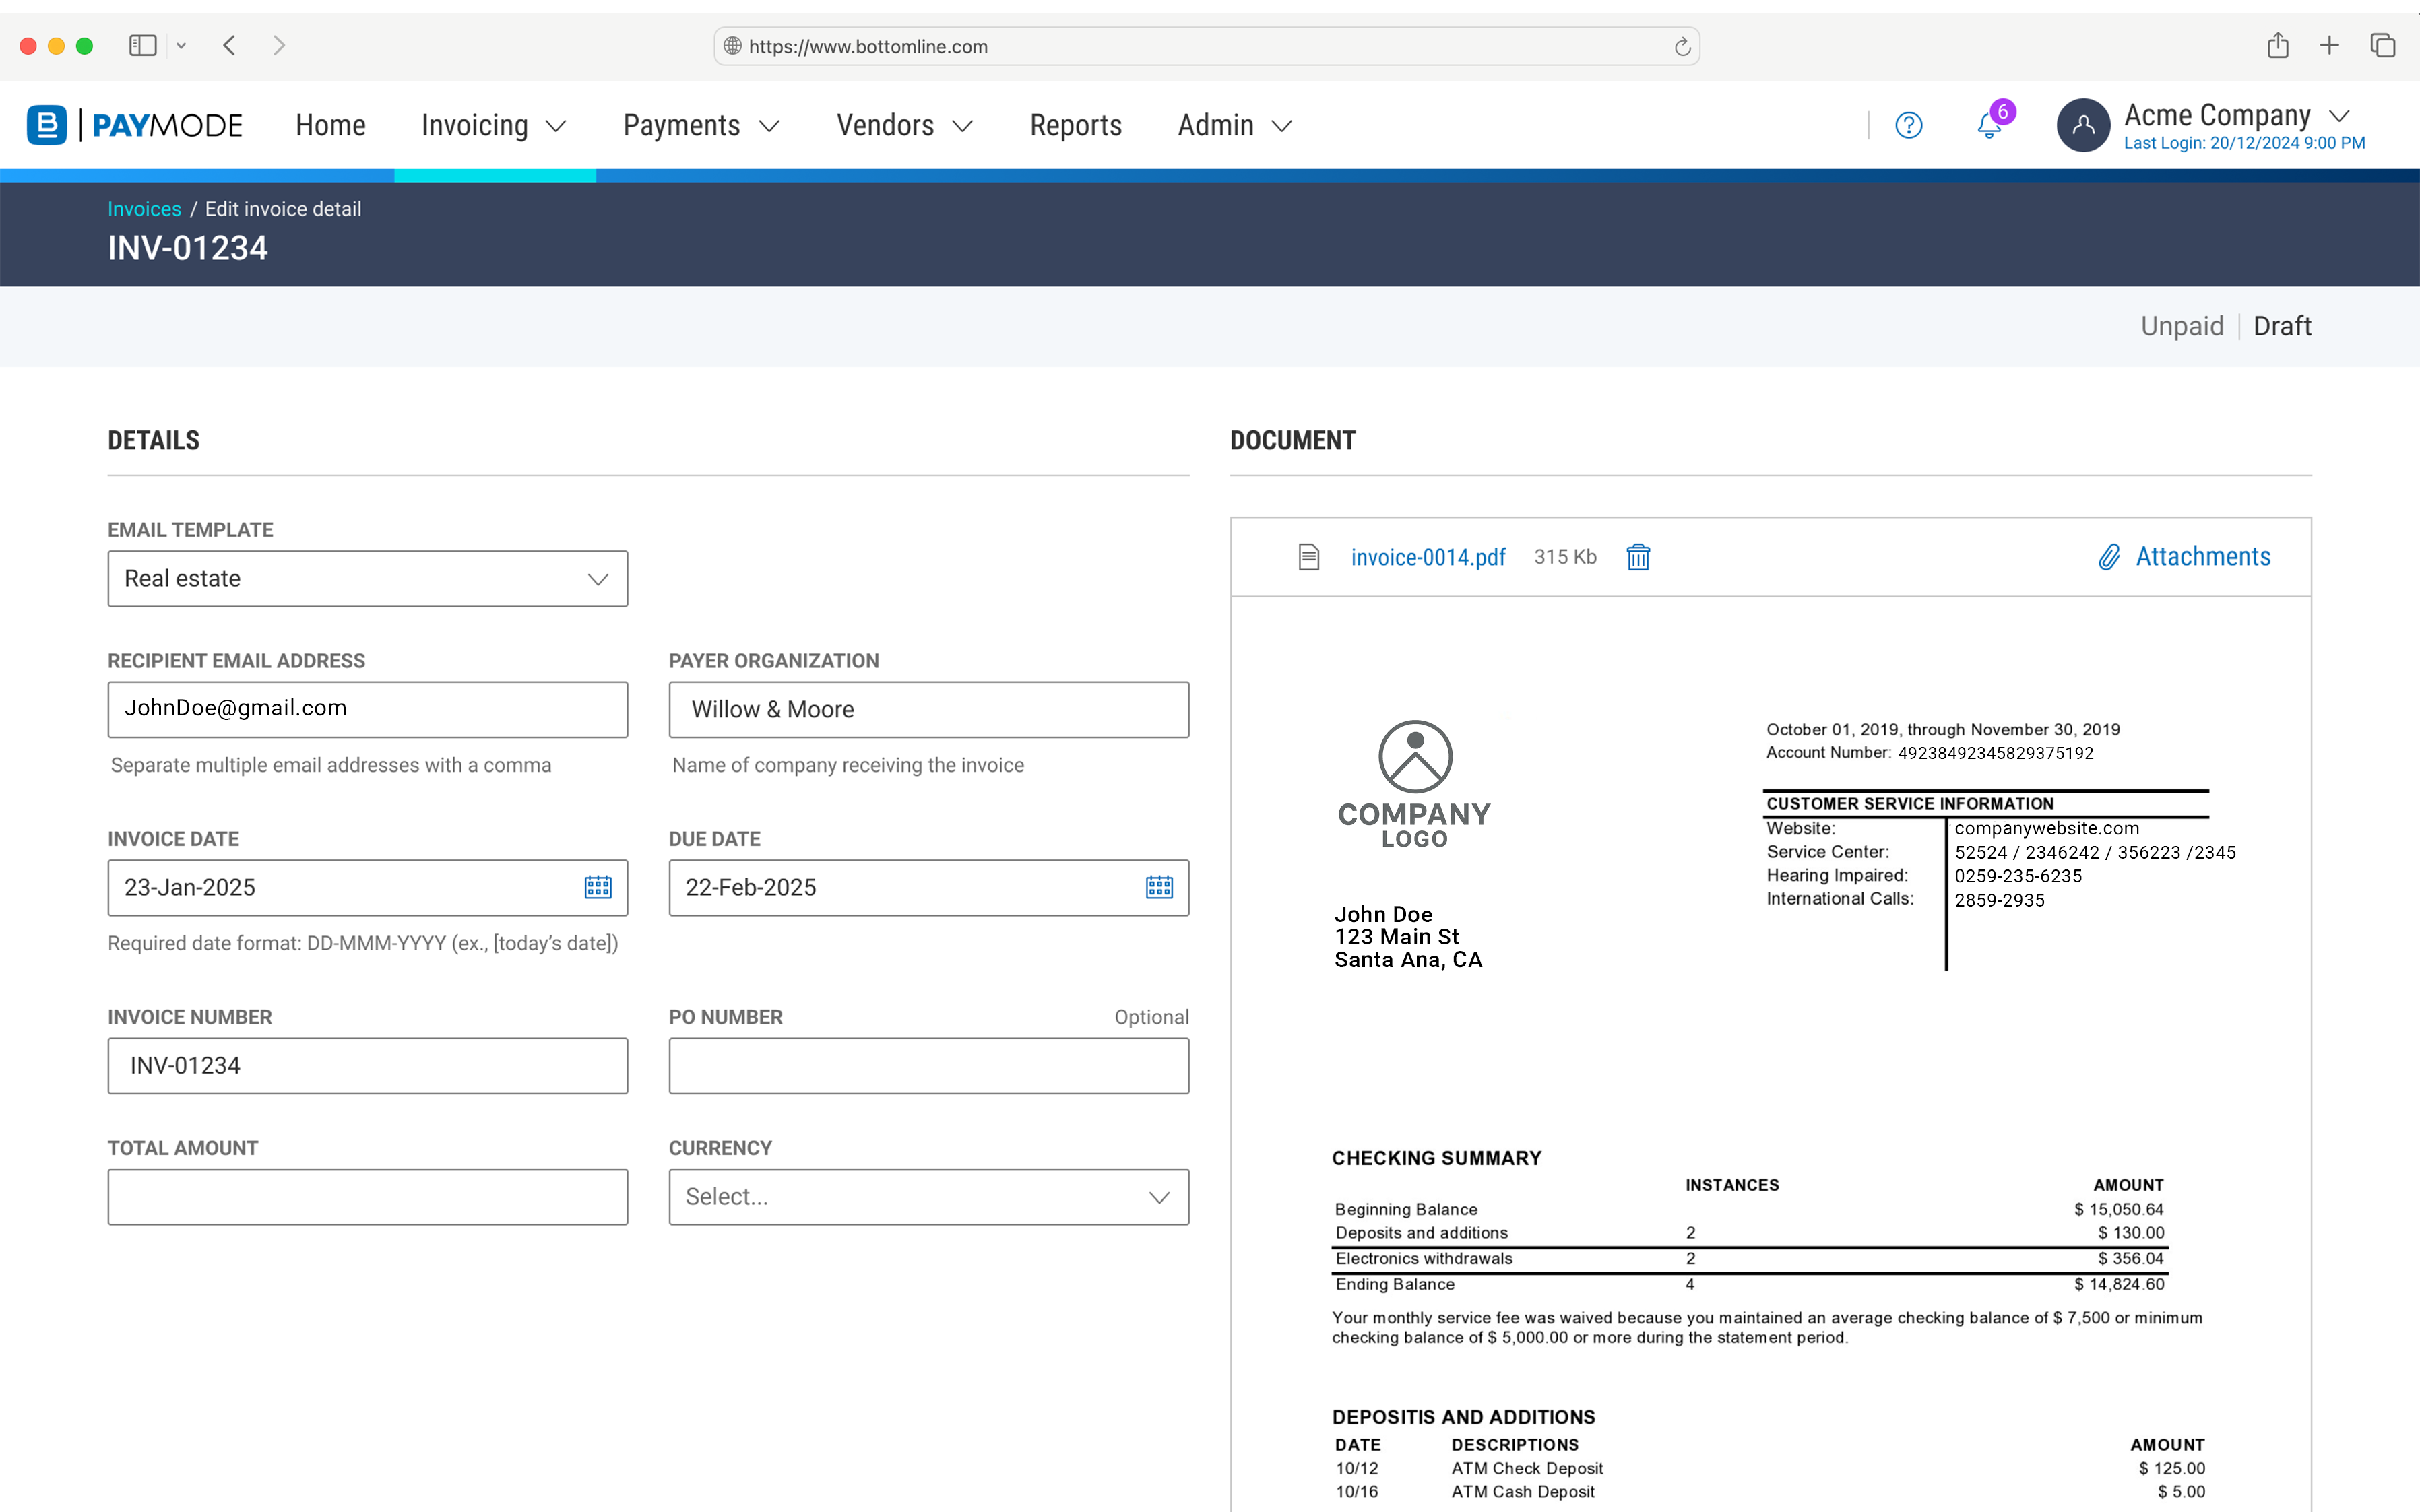Click the Edit invoice detail breadcrumb text
The image size is (2420, 1512).
tap(283, 209)
